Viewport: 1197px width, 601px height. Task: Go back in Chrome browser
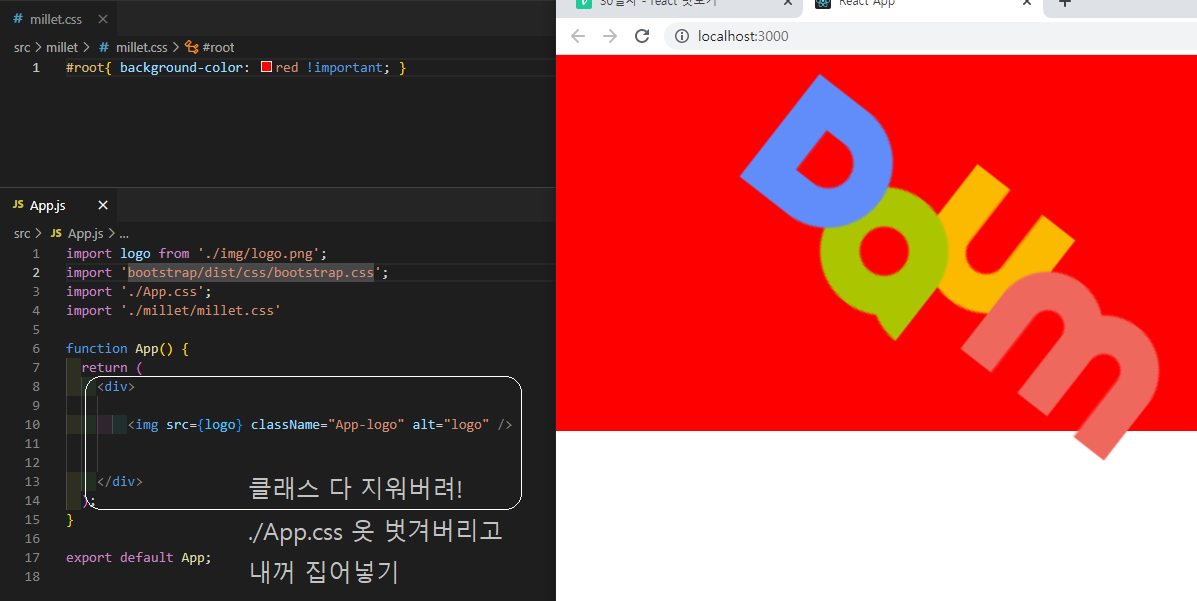click(578, 36)
